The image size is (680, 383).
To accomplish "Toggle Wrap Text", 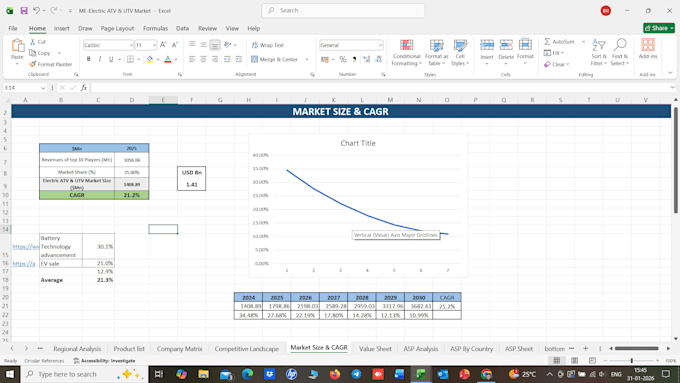I will tap(268, 45).
